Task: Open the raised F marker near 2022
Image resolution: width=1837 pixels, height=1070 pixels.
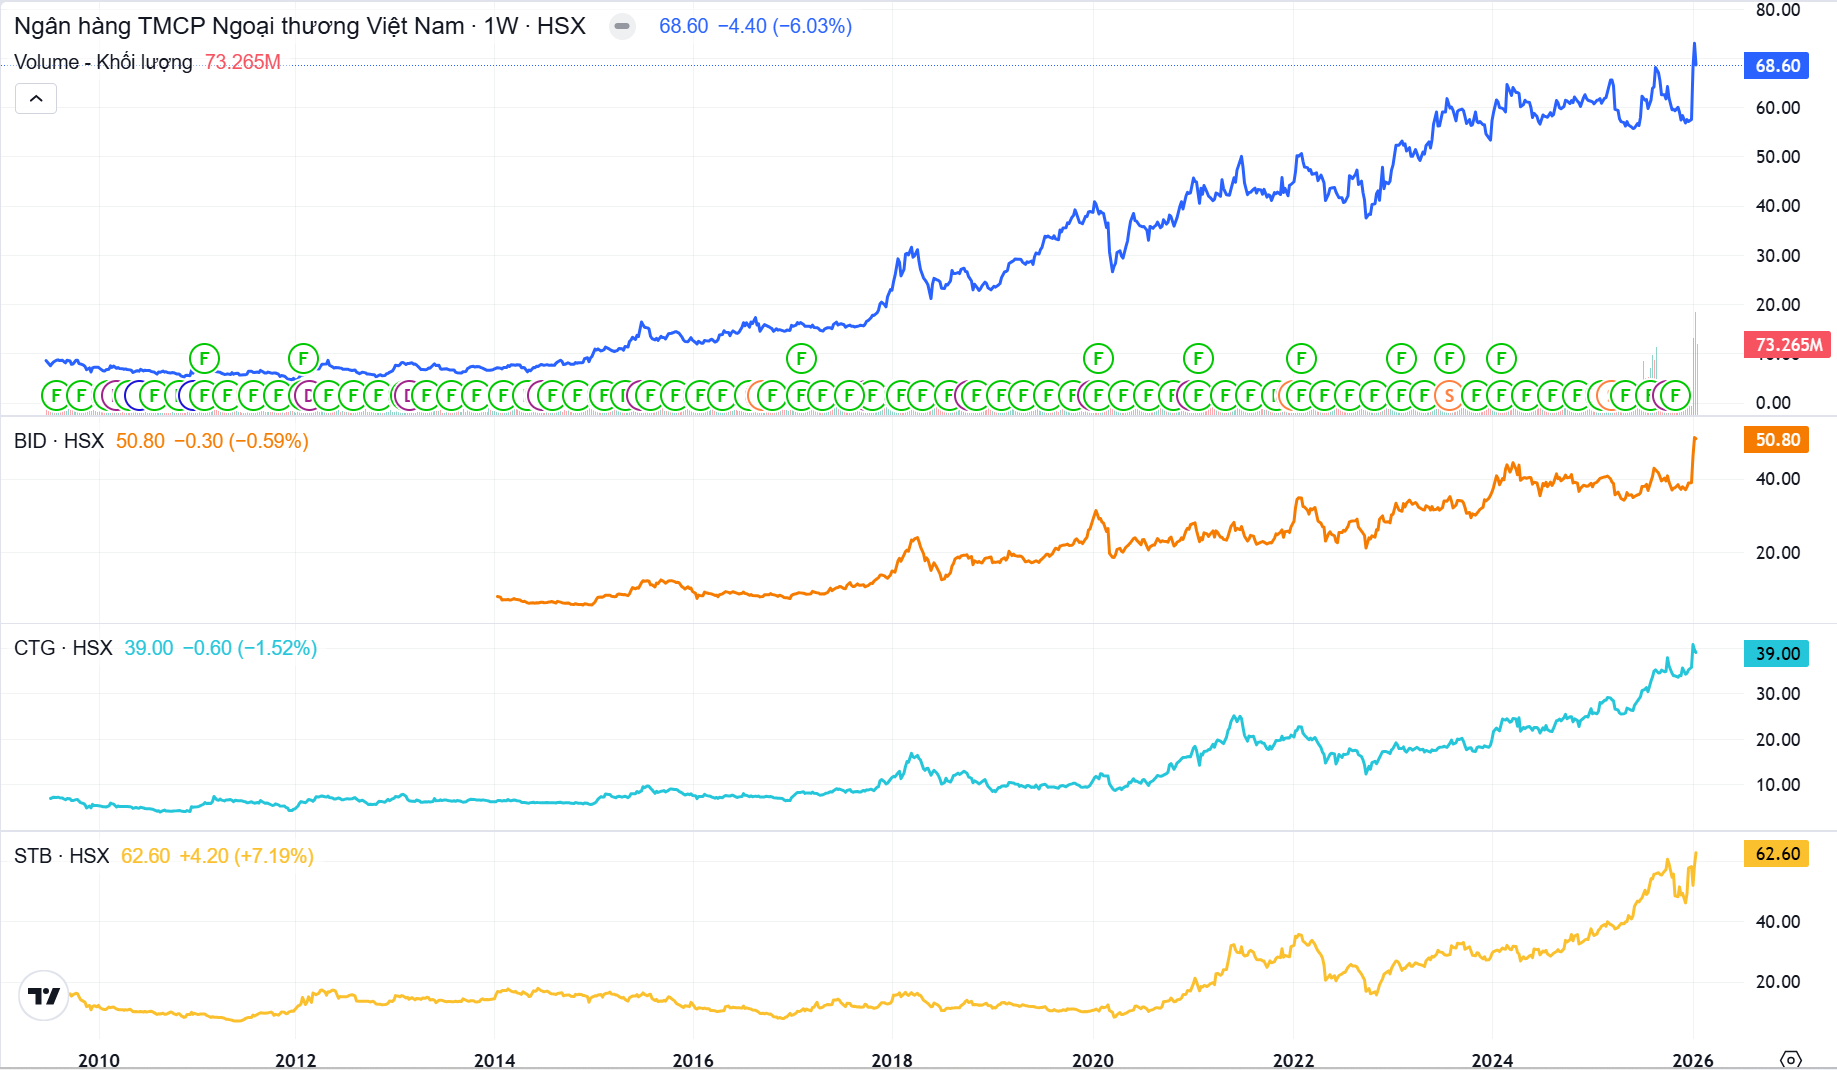Action: [1301, 358]
